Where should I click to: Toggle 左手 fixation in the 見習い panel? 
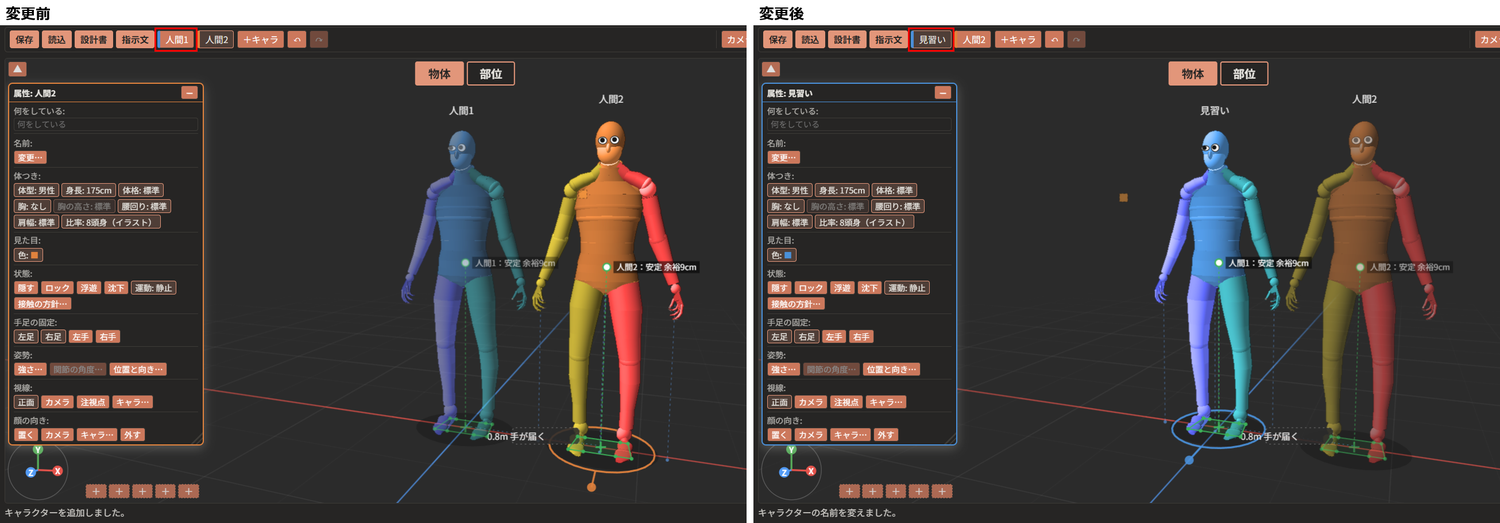(x=833, y=337)
